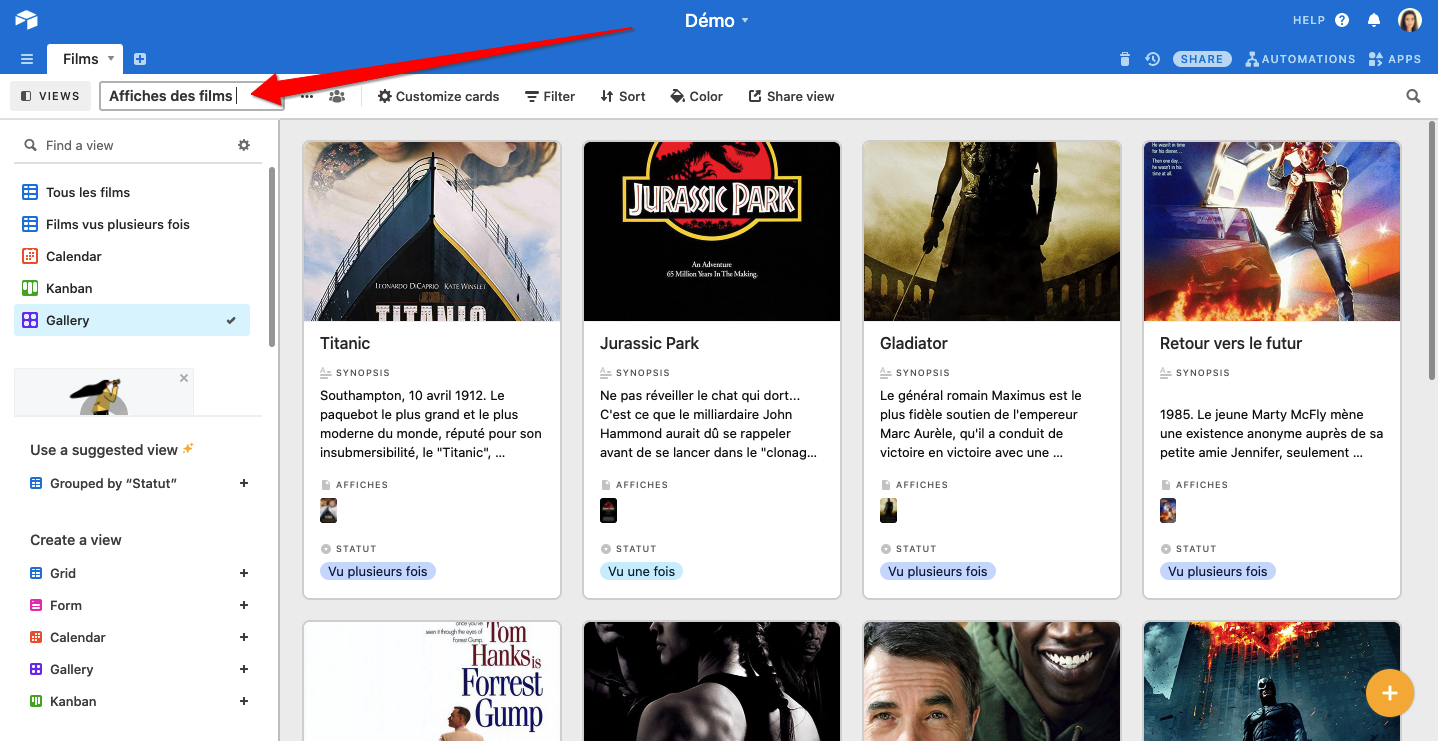The image size is (1438, 742).
Task: Click the Airtable home logo icon
Action: [26, 19]
